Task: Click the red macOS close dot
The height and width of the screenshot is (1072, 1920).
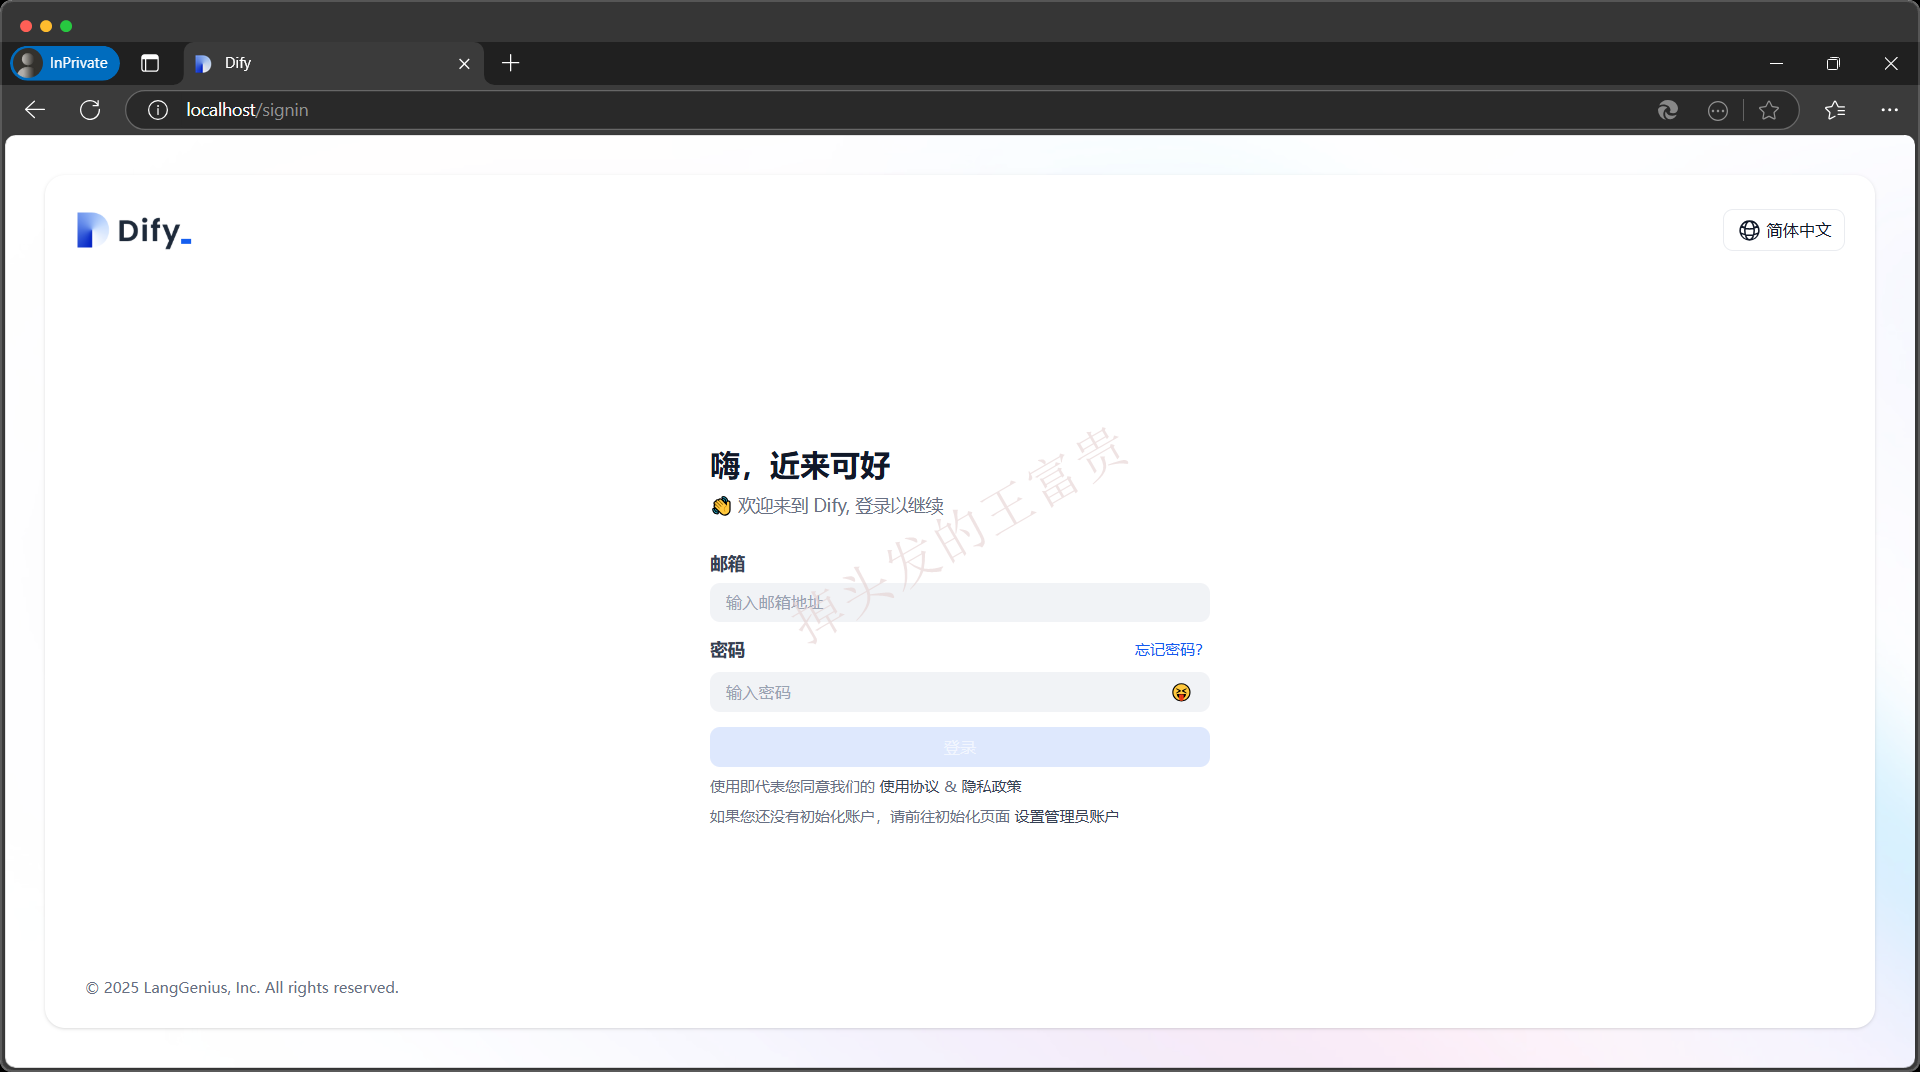Action: [26, 26]
